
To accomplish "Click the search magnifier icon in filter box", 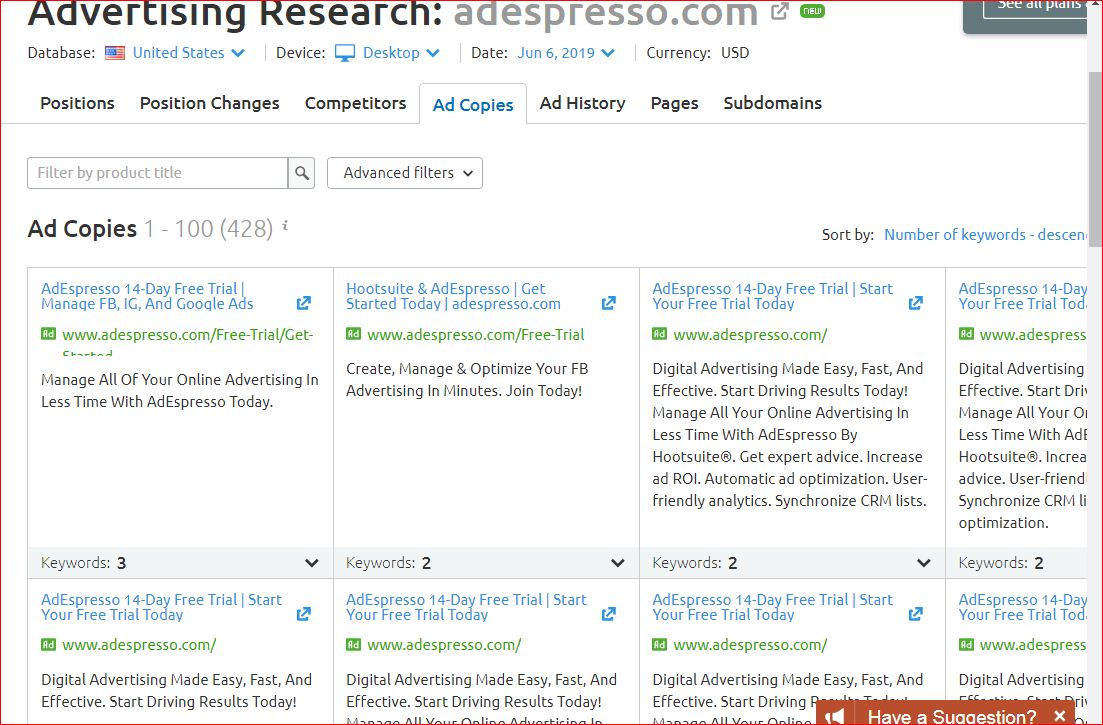I will click(x=301, y=173).
